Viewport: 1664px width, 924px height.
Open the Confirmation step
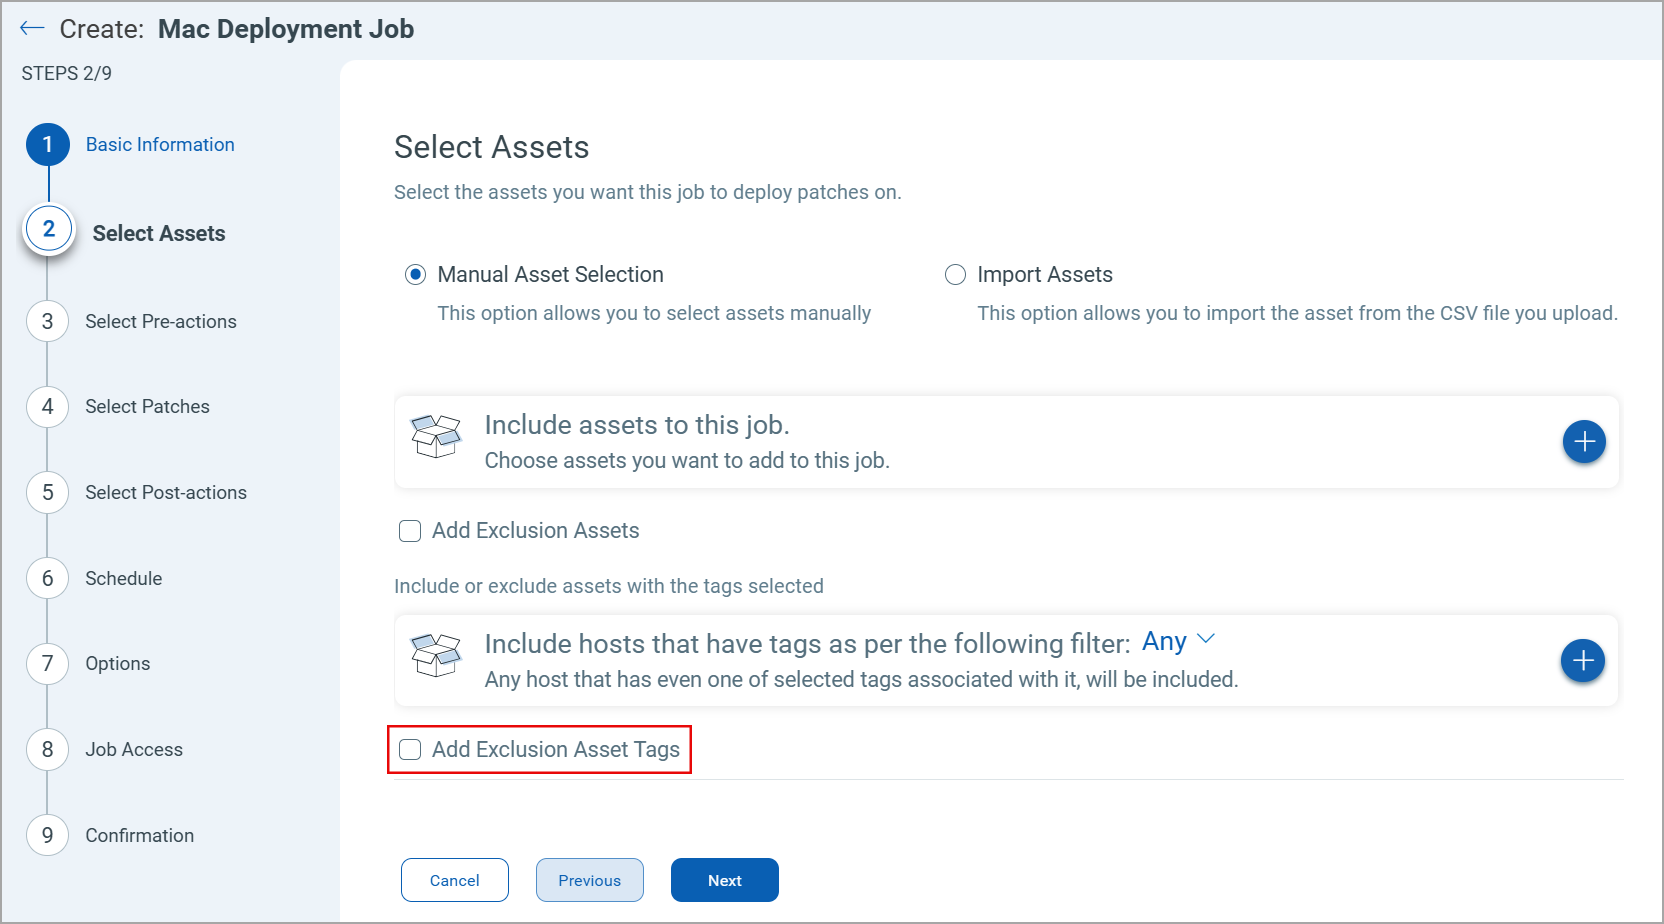click(139, 835)
